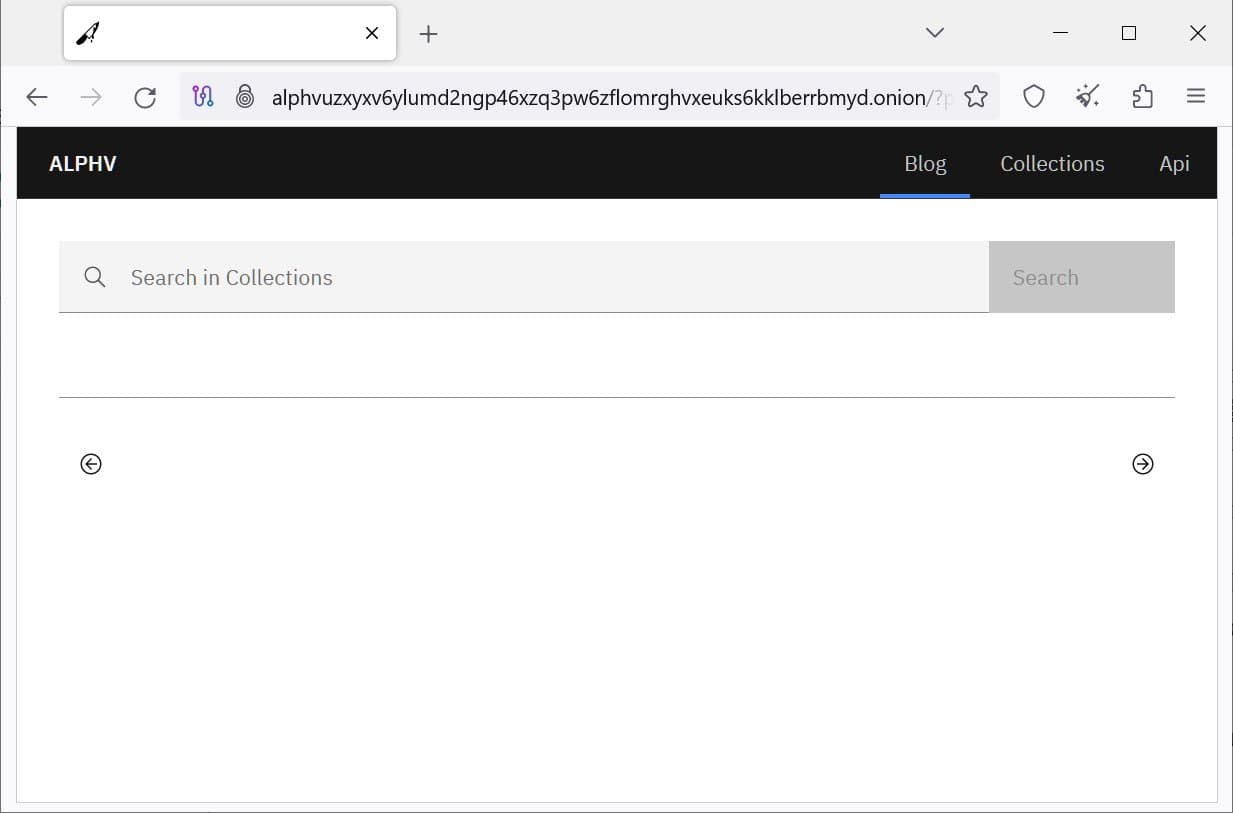Click the ALPHV logo
This screenshot has height=813, width=1233.
pyautogui.click(x=82, y=163)
